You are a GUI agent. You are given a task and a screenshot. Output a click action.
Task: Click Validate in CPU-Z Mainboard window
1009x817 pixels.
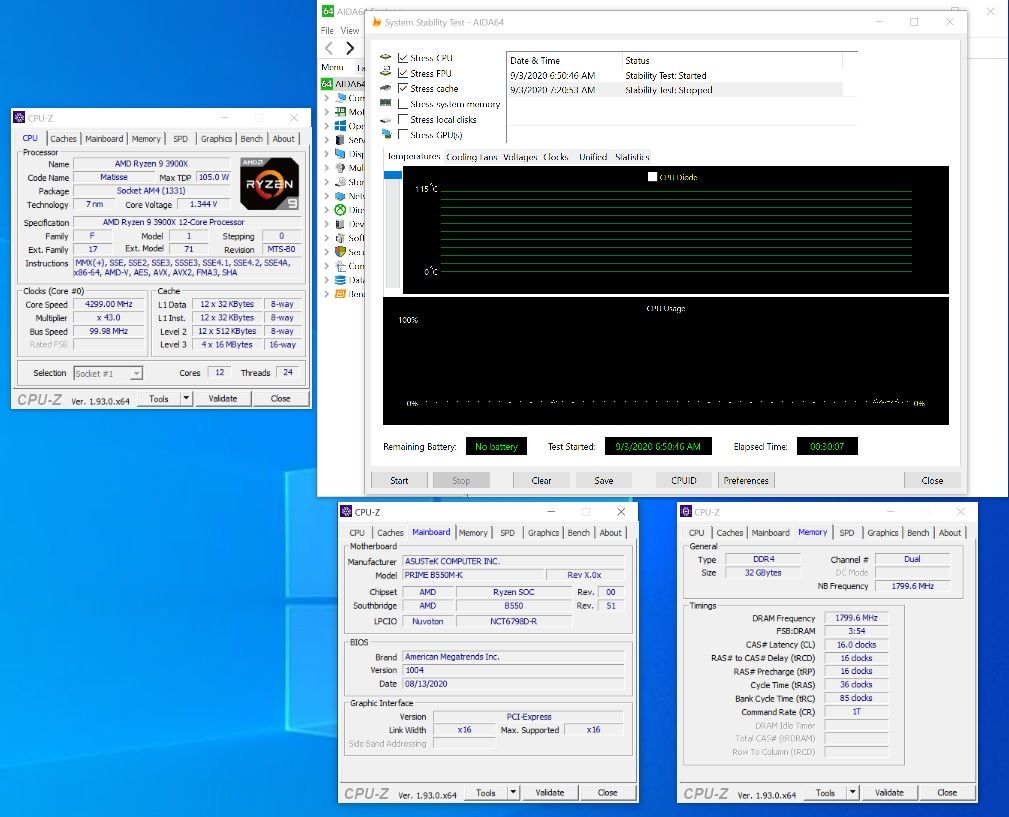tap(550, 793)
